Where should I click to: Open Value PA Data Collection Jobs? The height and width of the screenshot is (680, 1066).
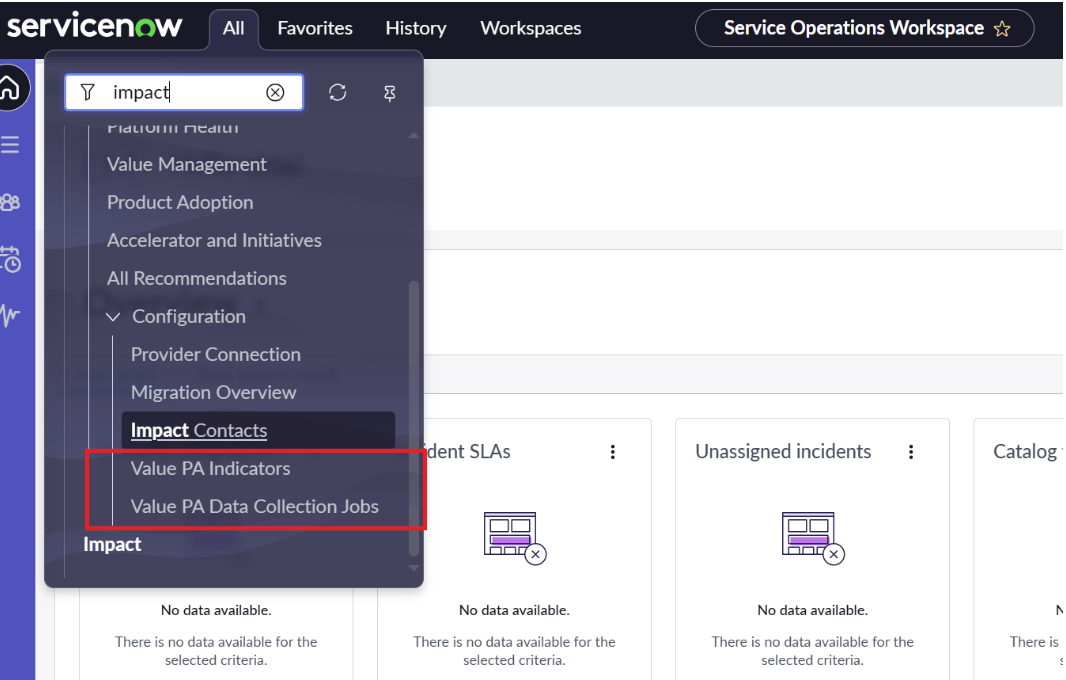(x=254, y=507)
